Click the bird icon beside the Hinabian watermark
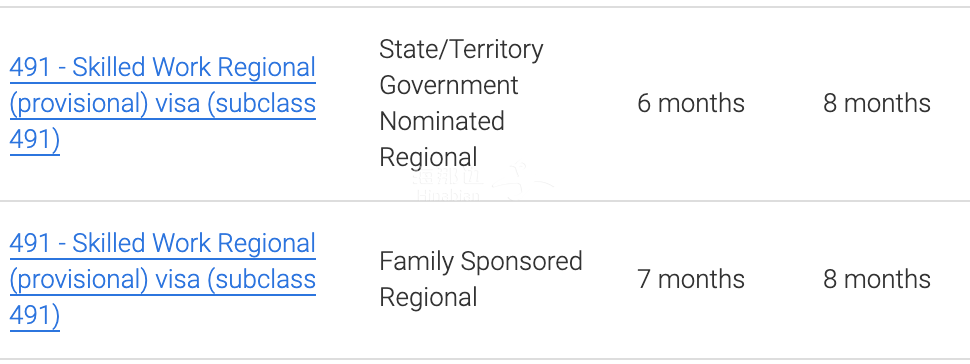The width and height of the screenshot is (970, 364). (x=523, y=181)
